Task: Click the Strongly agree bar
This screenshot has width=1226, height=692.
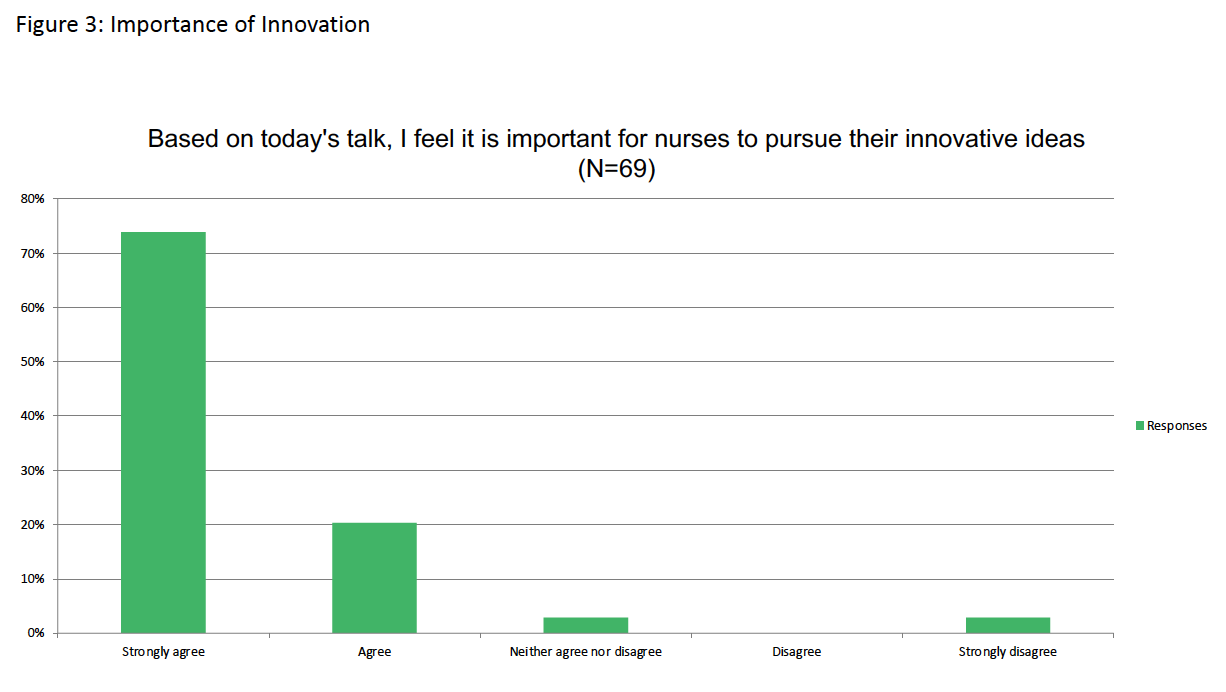Action: point(163,433)
